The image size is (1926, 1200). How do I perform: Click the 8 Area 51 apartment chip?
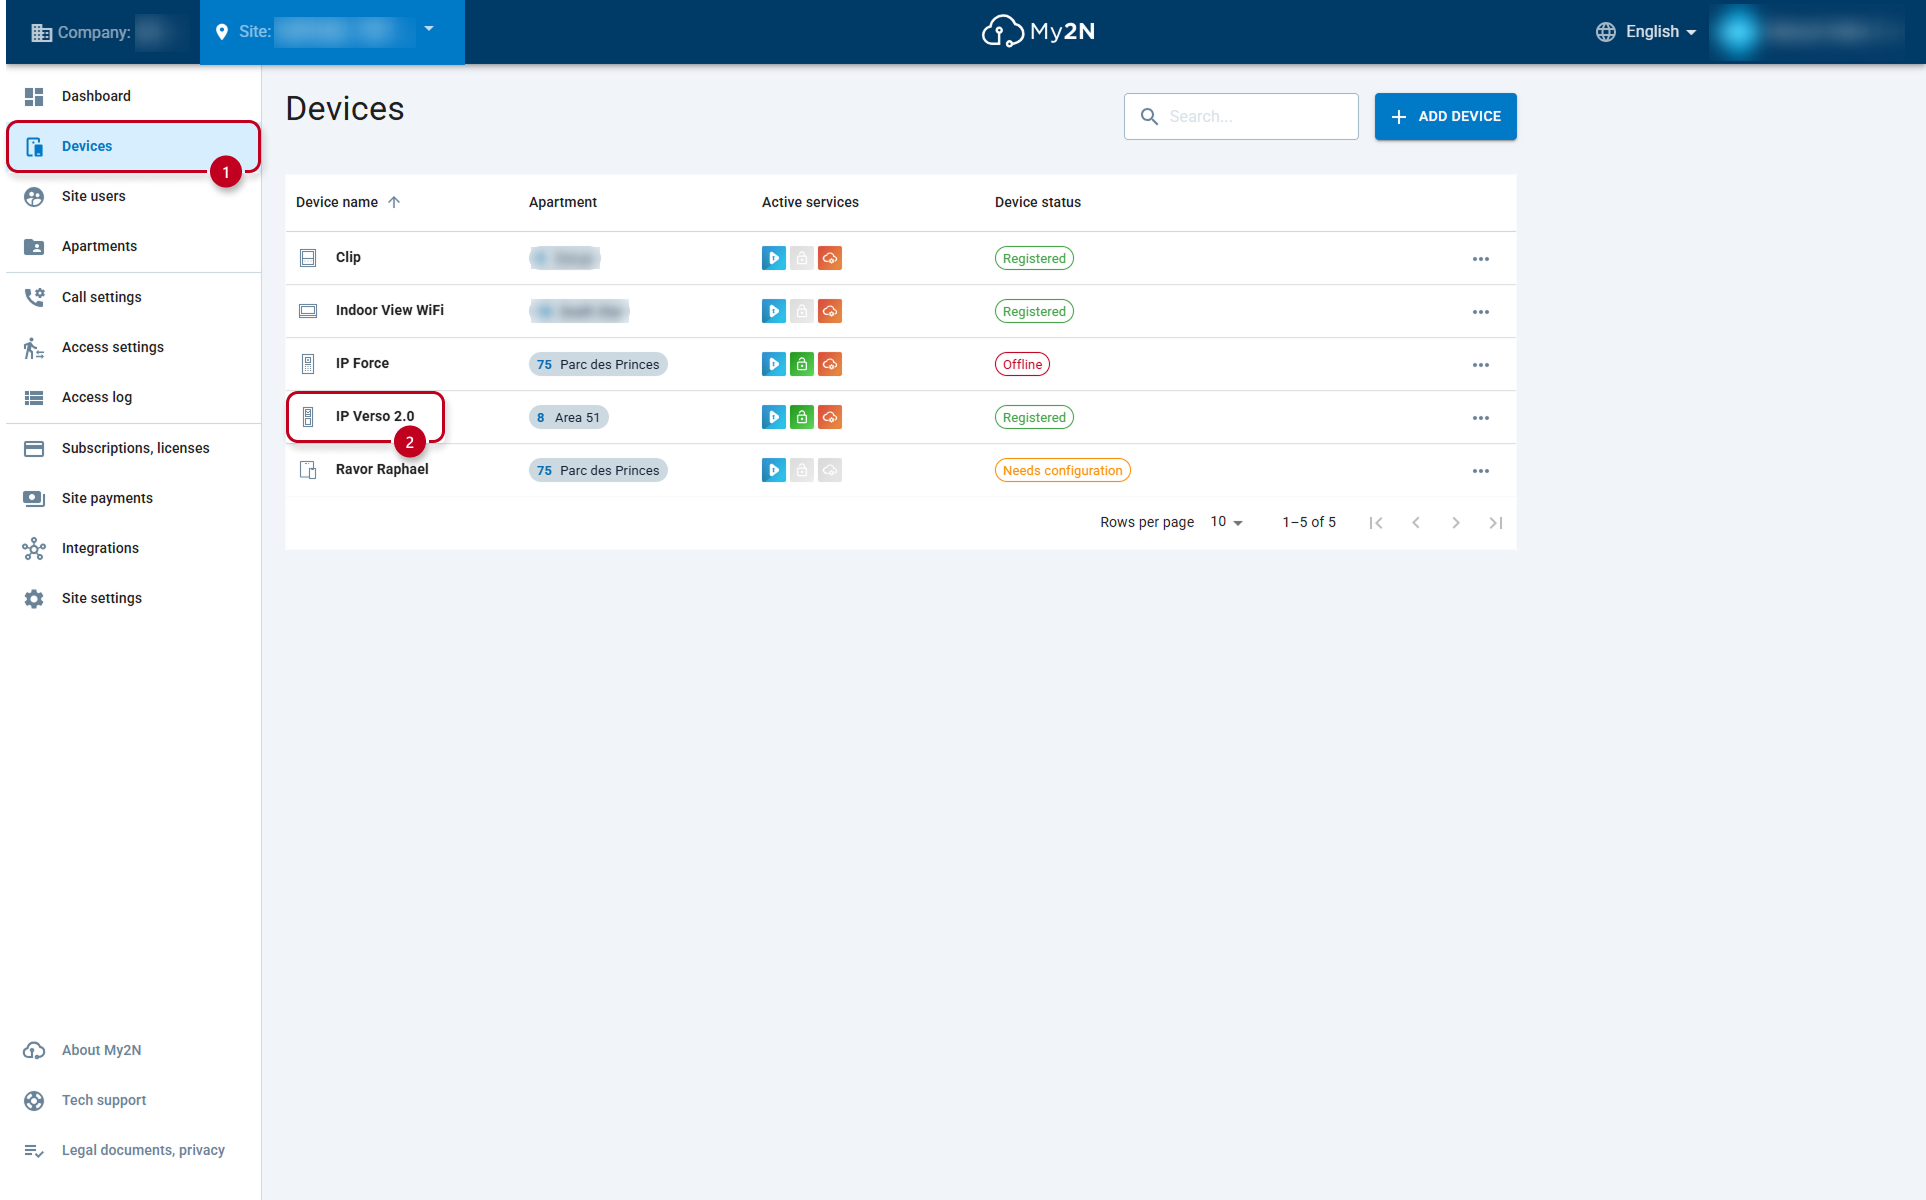[568, 417]
